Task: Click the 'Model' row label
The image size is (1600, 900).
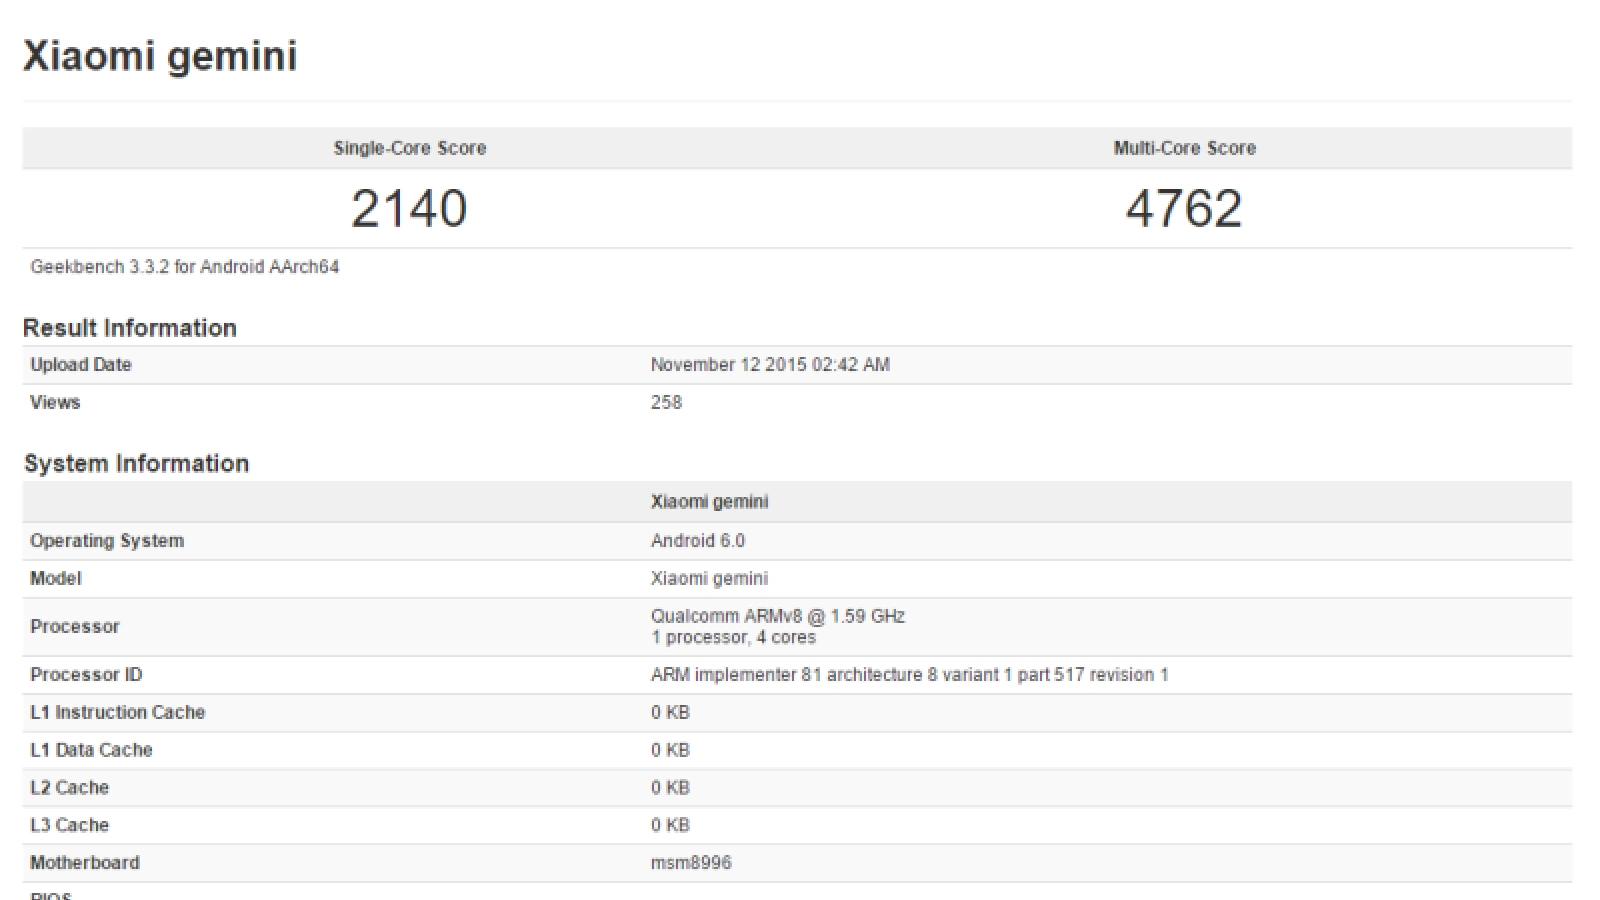Action: [x=56, y=578]
